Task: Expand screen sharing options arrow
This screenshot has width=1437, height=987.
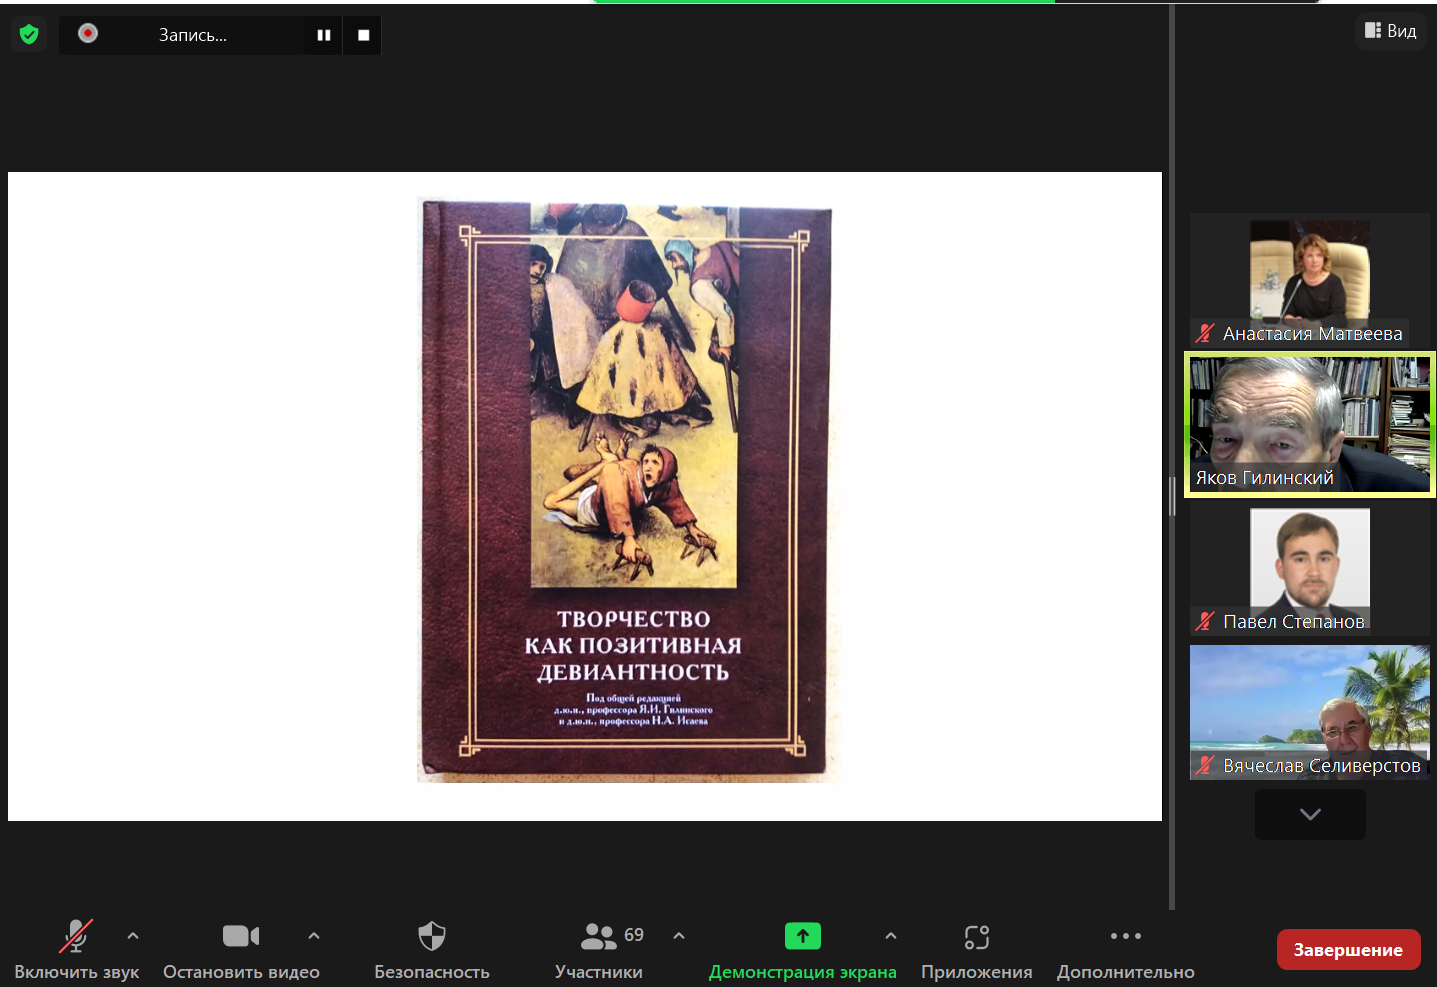Action: click(x=891, y=936)
